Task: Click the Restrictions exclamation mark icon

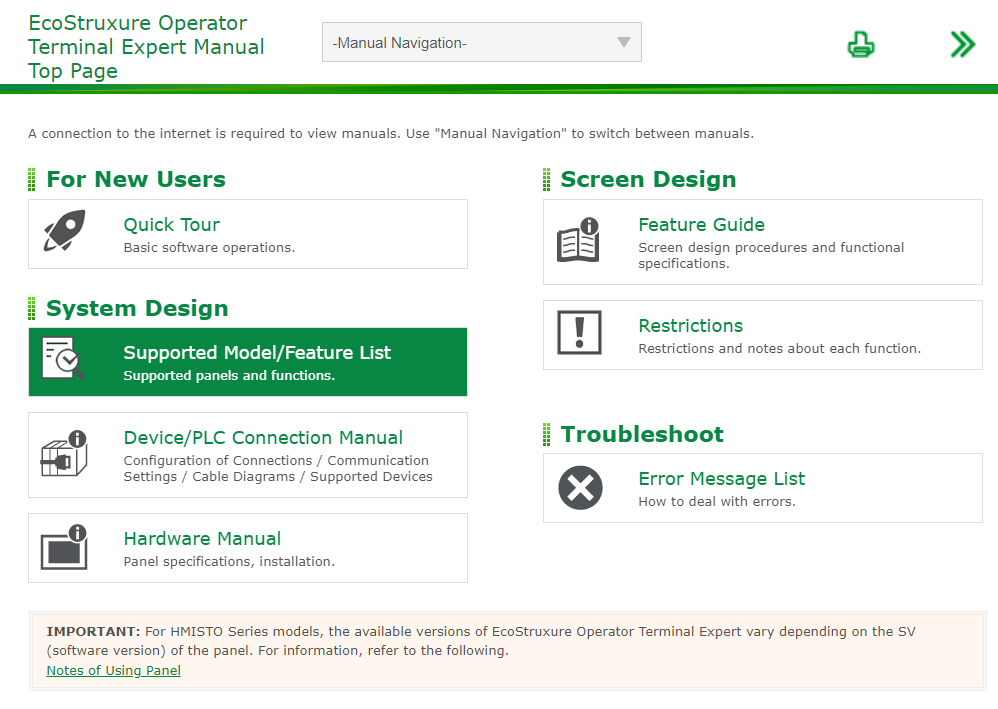Action: point(579,332)
